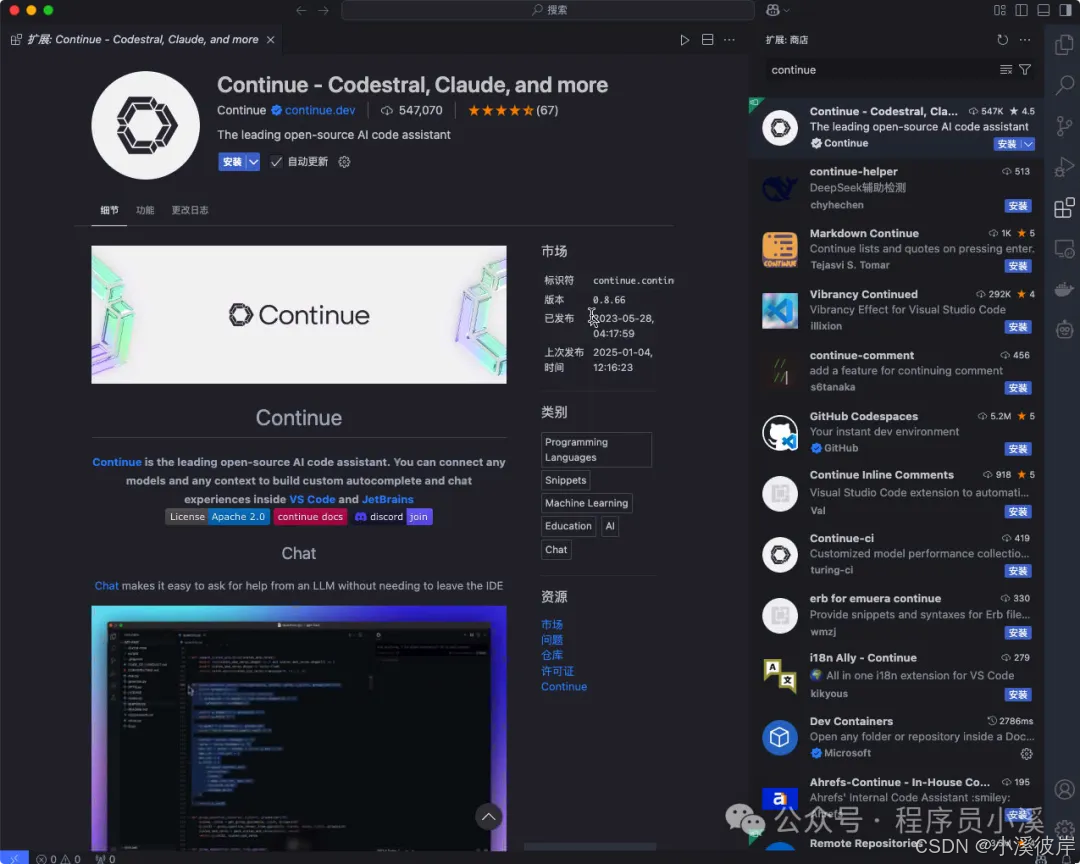Install the continue-helper extension
The width and height of the screenshot is (1080, 864).
click(x=1018, y=206)
